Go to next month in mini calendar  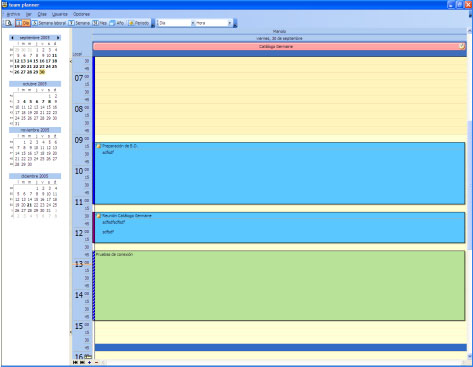58,38
